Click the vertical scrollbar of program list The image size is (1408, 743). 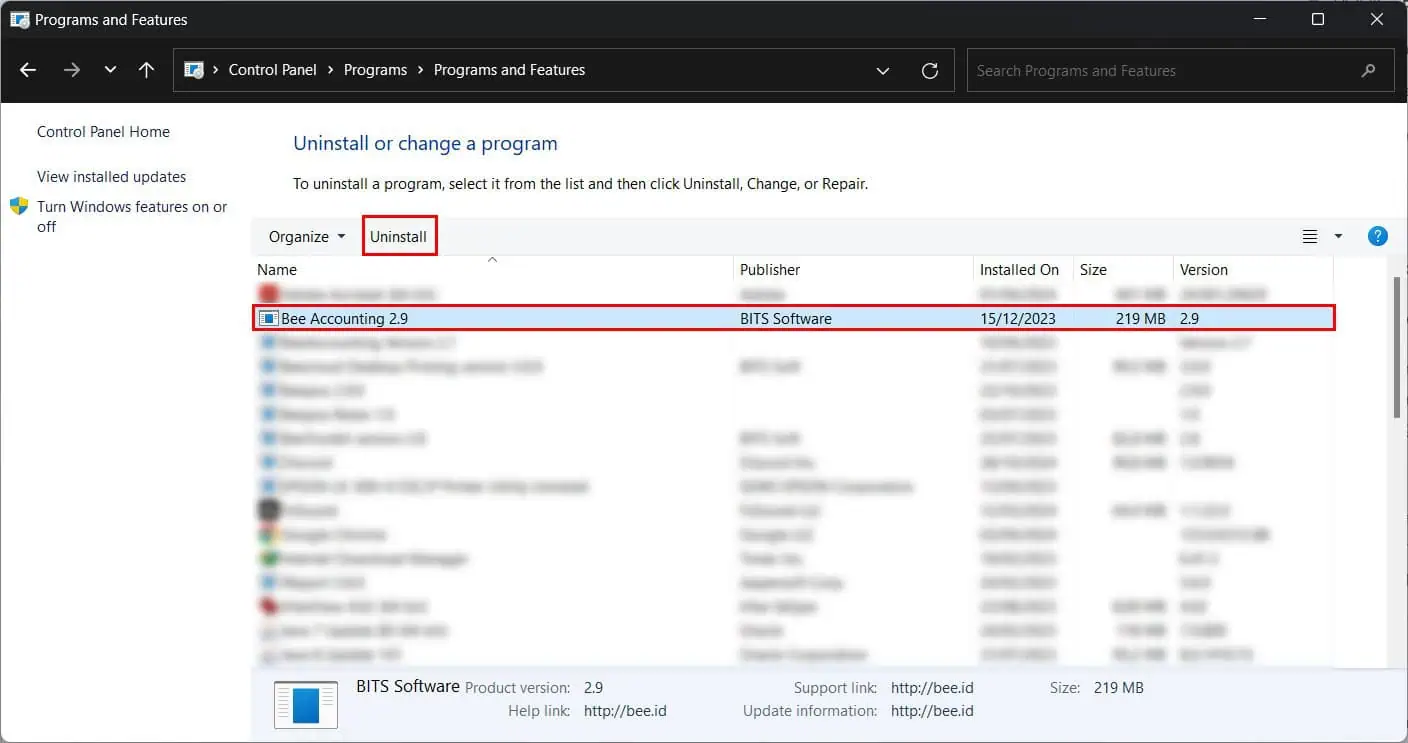click(x=1397, y=346)
